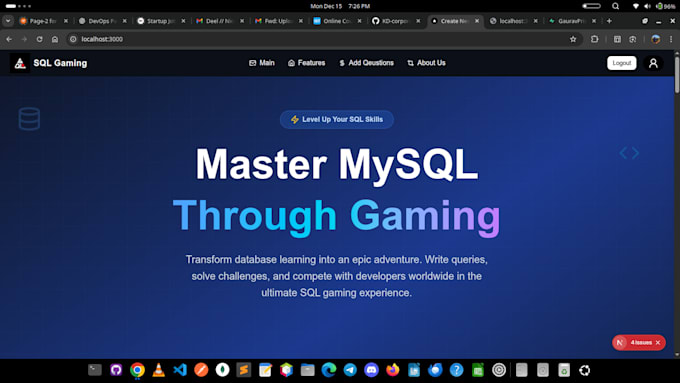Open Google Chrome from the dock
680x383 pixels.
coord(137,370)
